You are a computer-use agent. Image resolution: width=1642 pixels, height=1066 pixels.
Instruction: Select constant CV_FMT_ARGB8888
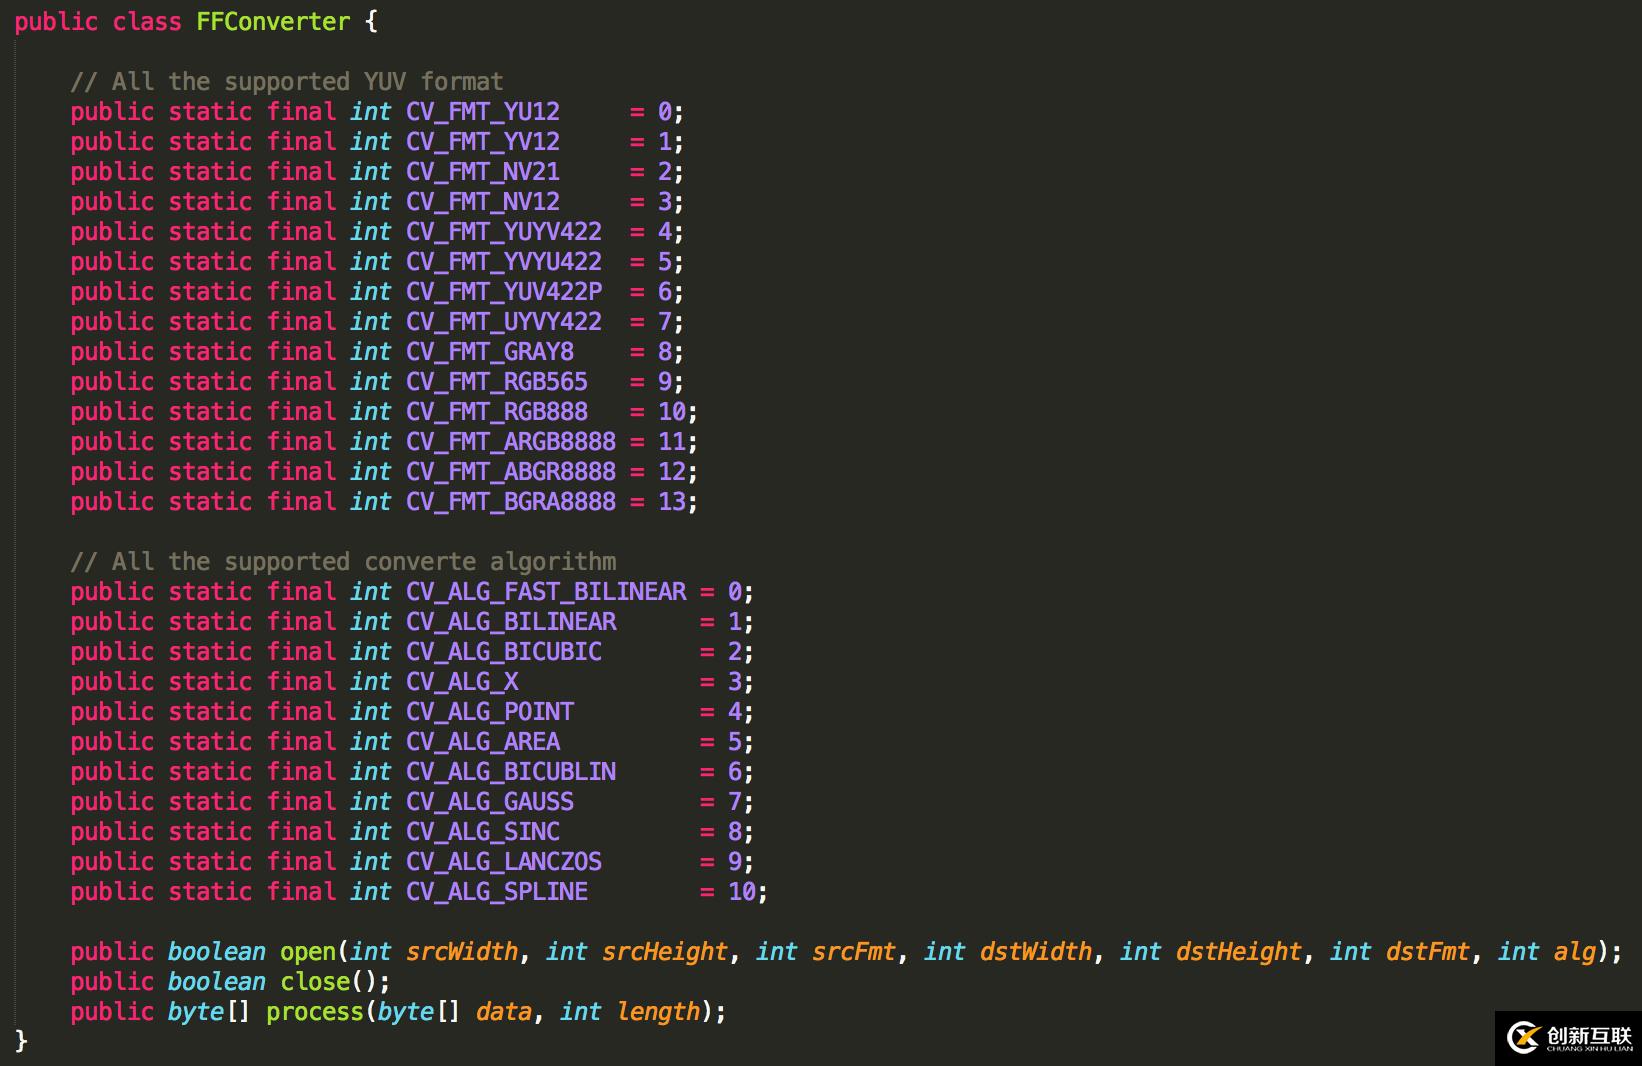pyautogui.click(x=511, y=441)
